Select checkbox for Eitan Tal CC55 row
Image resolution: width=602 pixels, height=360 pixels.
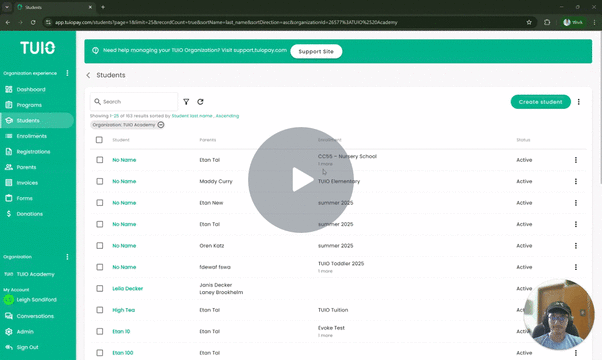99,160
